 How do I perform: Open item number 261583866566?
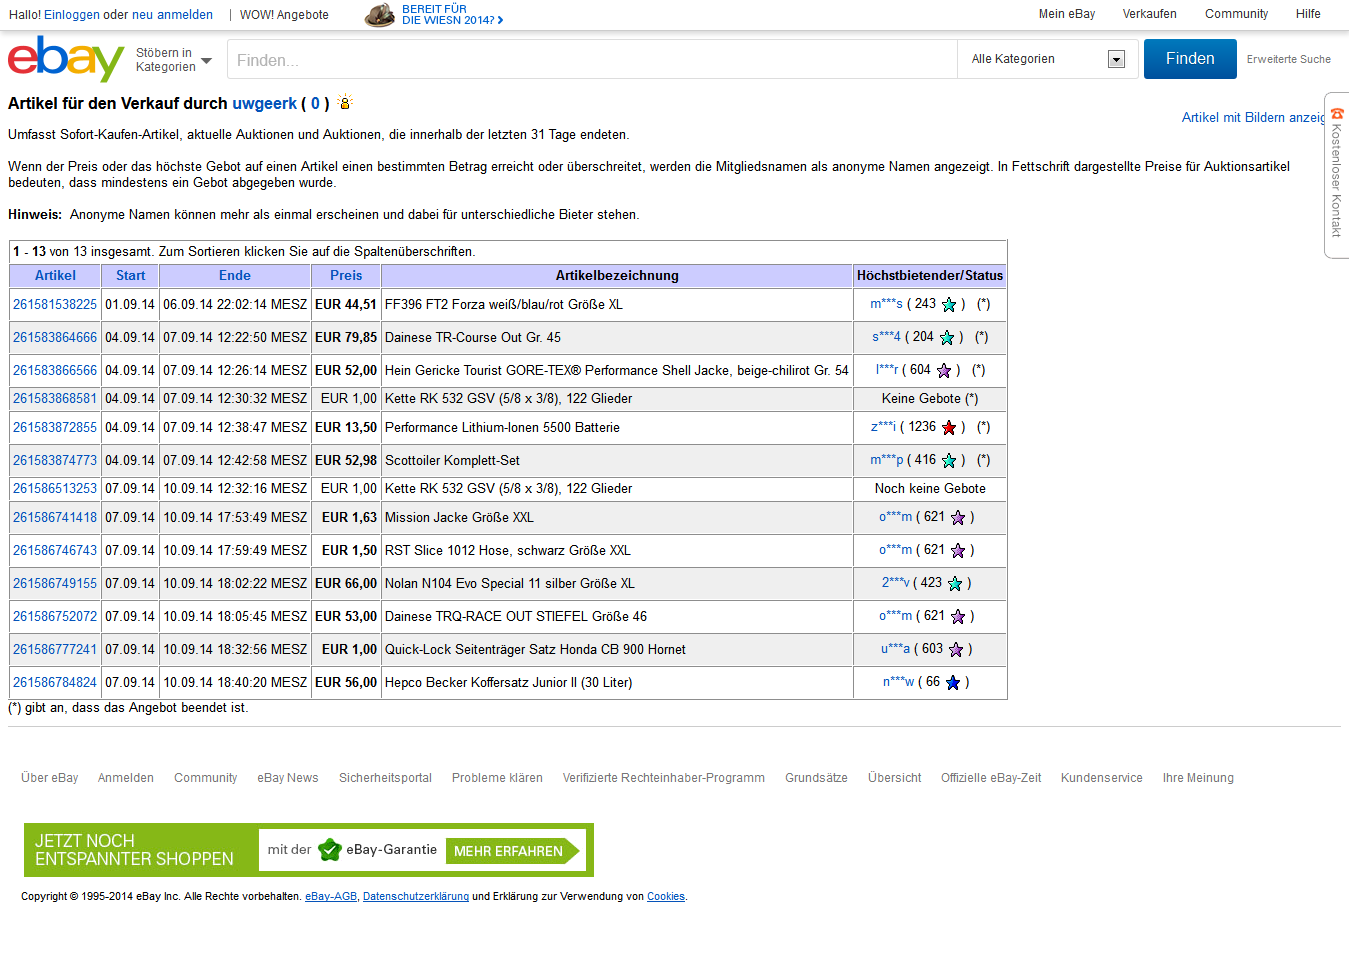coord(55,371)
